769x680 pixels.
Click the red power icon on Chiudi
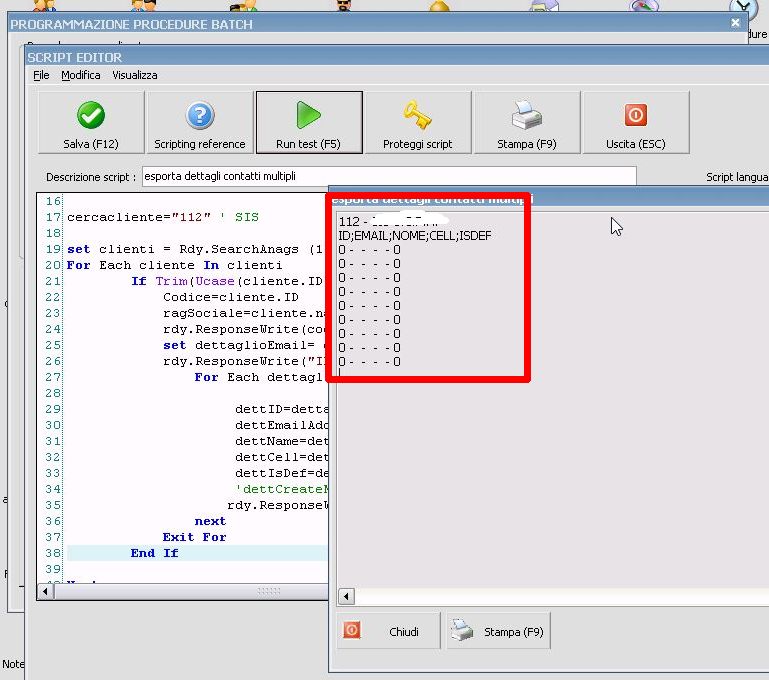coord(352,630)
